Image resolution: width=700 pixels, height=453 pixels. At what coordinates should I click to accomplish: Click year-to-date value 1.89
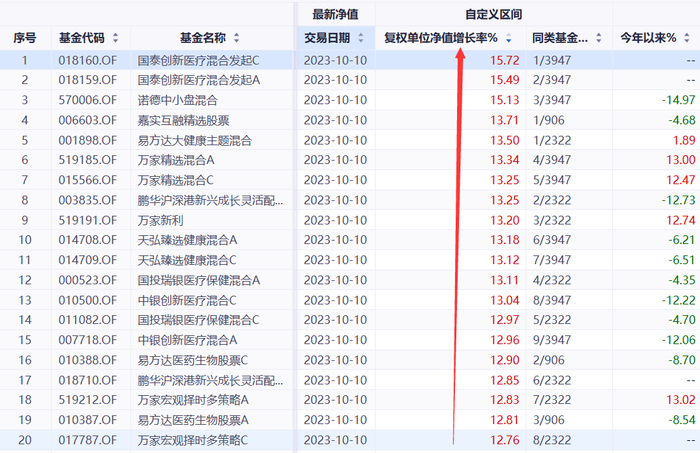pos(684,140)
